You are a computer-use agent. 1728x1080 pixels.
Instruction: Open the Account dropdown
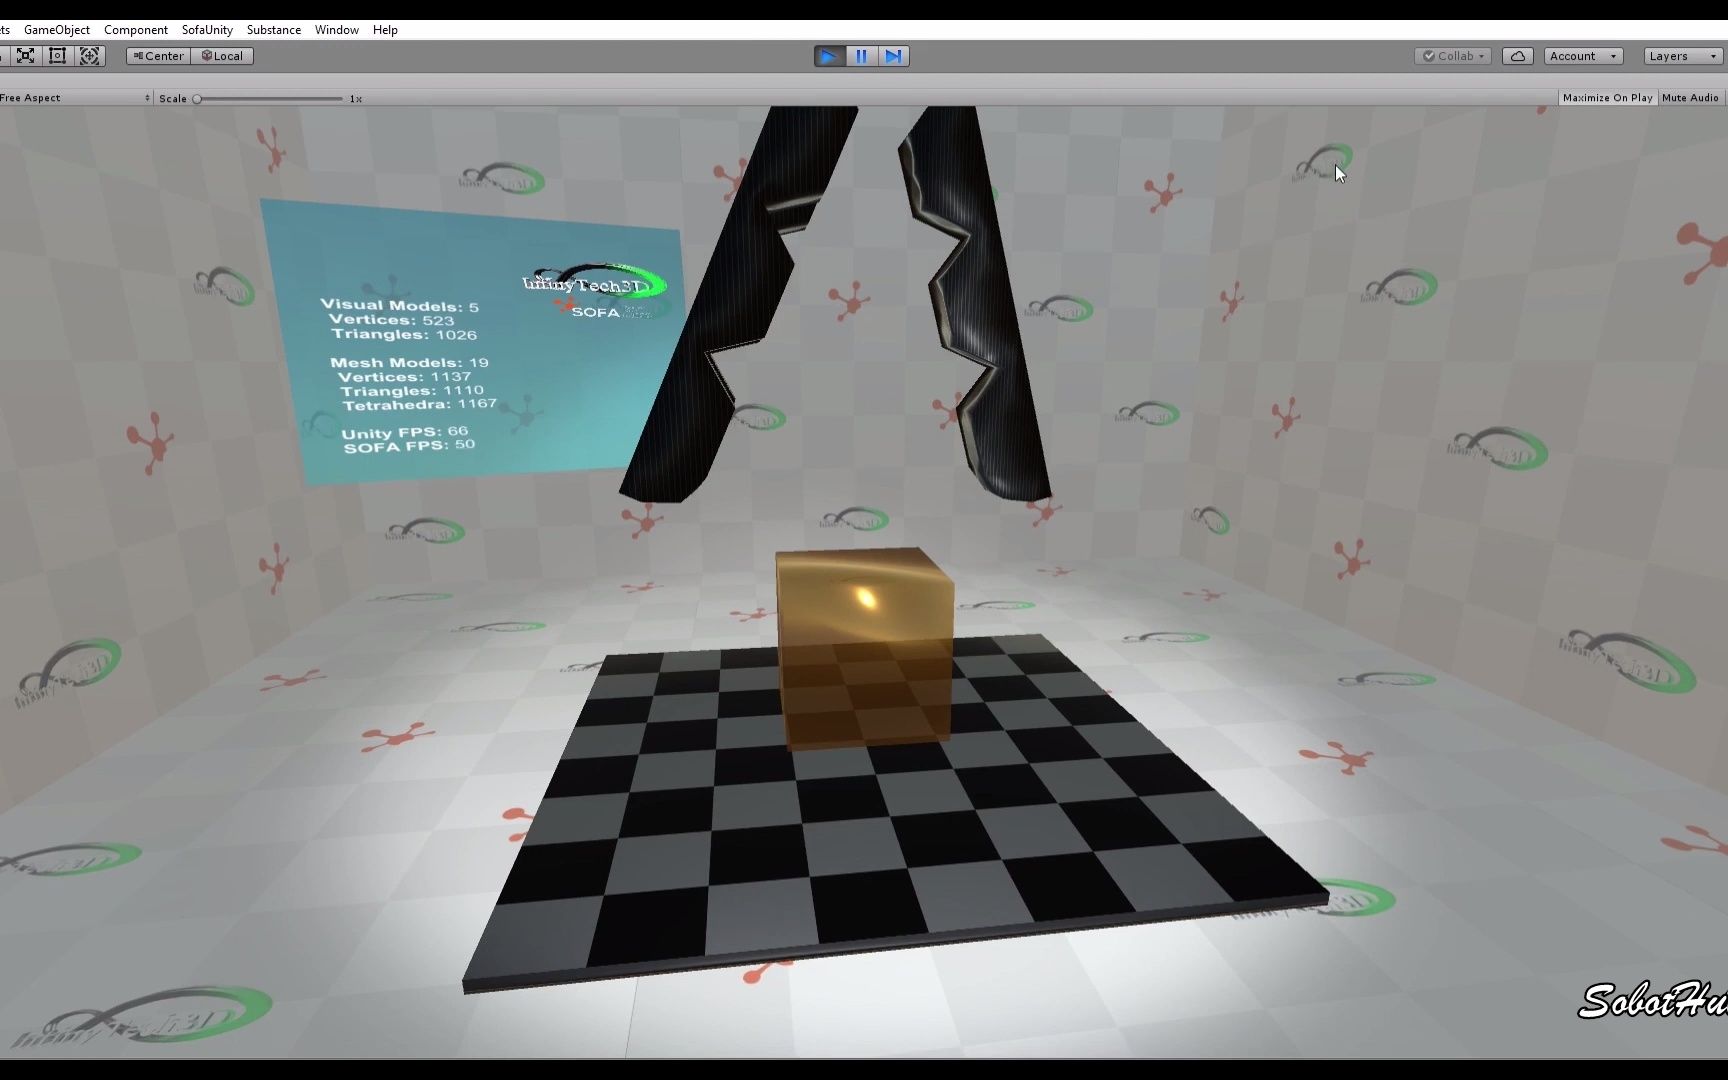tap(1583, 56)
